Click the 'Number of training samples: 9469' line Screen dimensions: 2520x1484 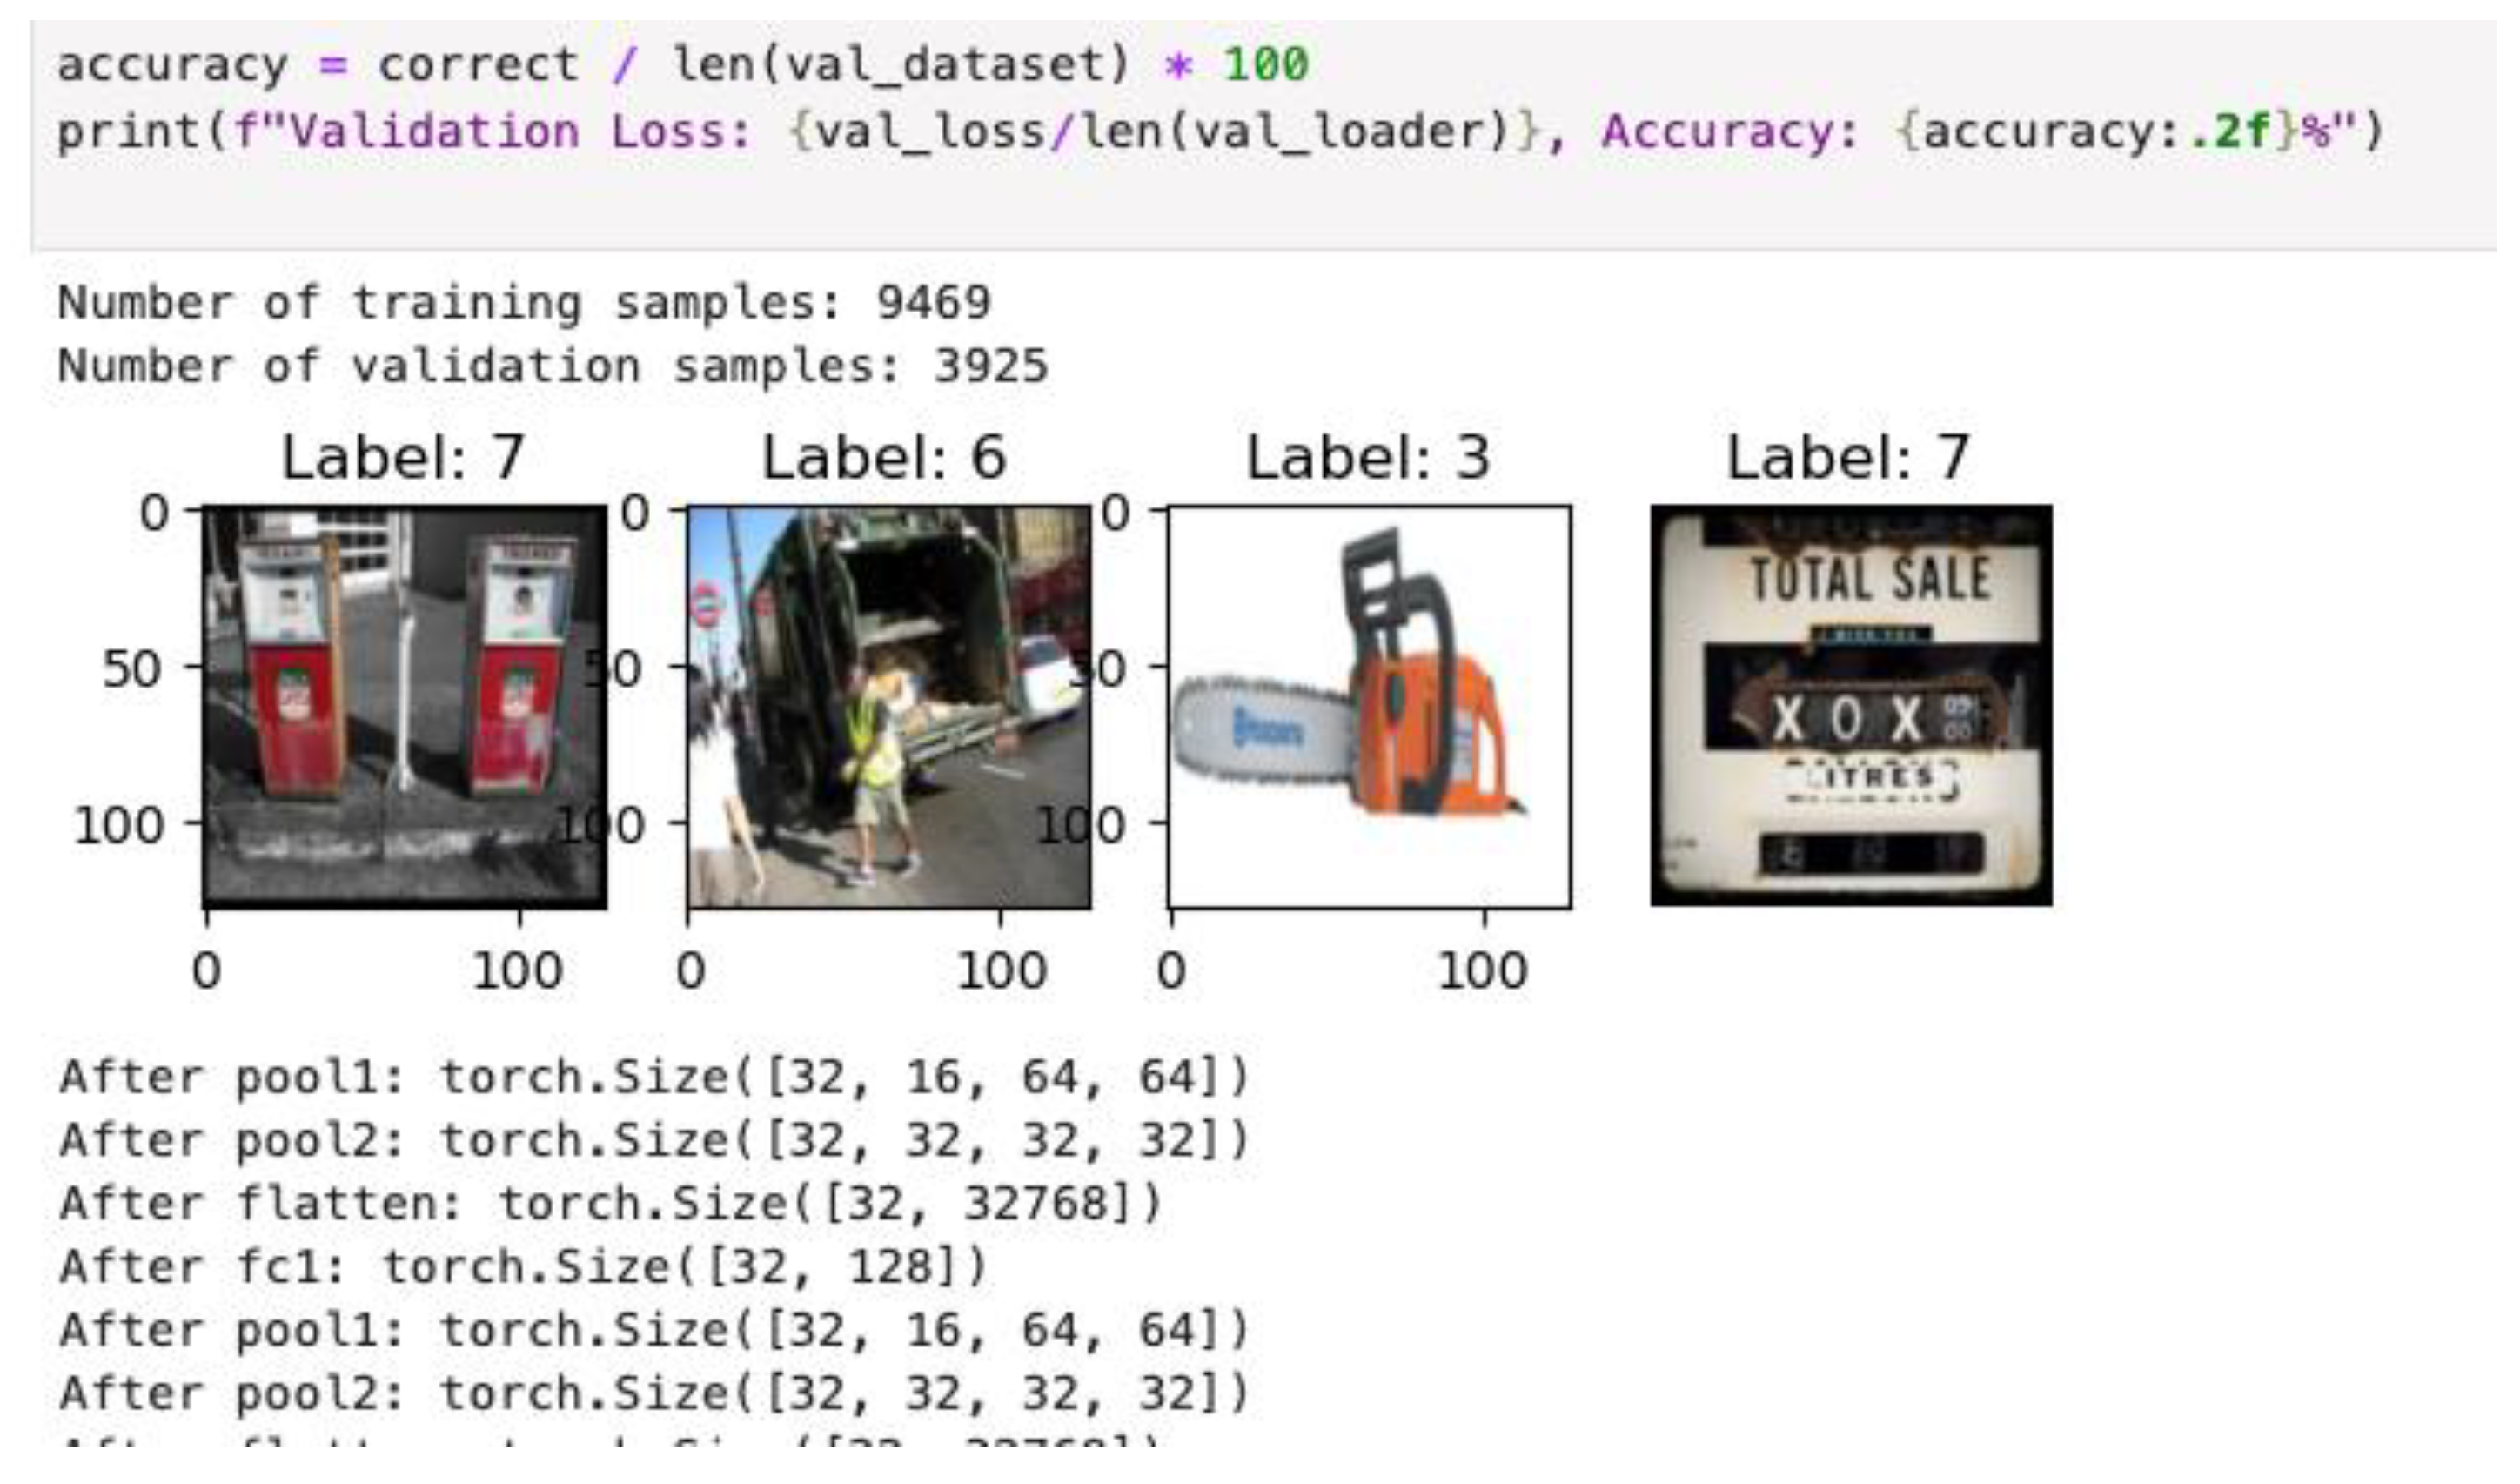coord(524,302)
